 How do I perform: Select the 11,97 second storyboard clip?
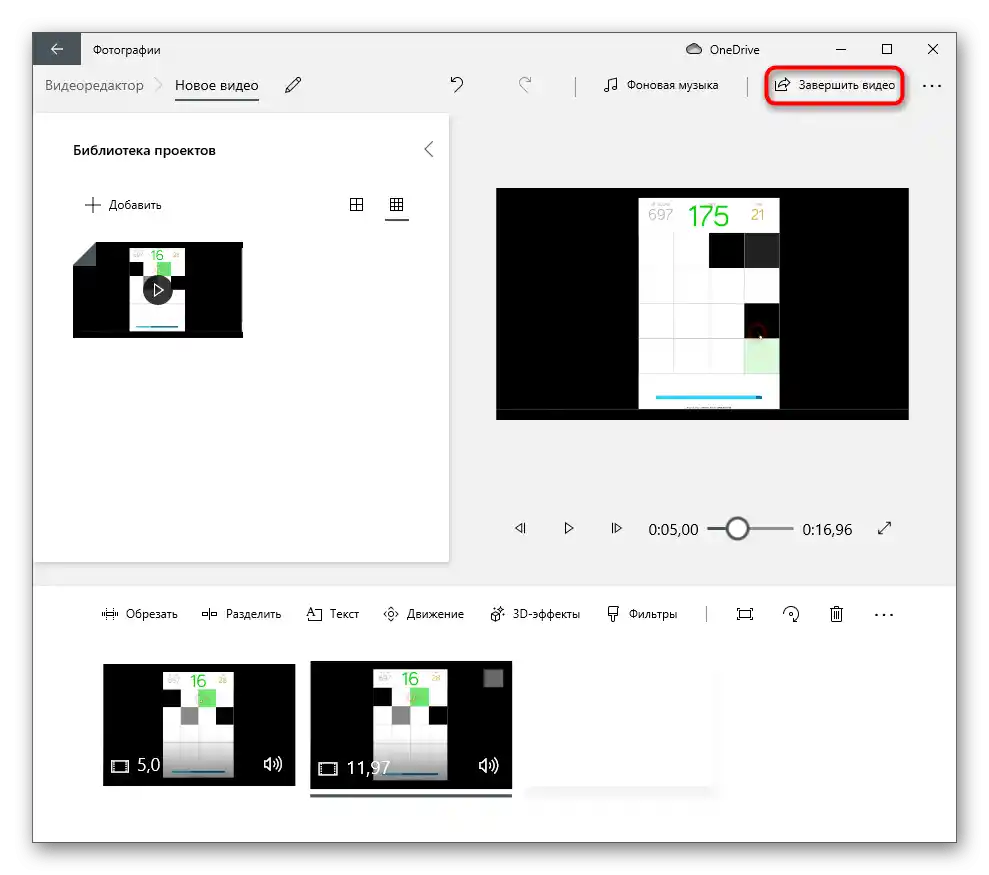point(411,725)
